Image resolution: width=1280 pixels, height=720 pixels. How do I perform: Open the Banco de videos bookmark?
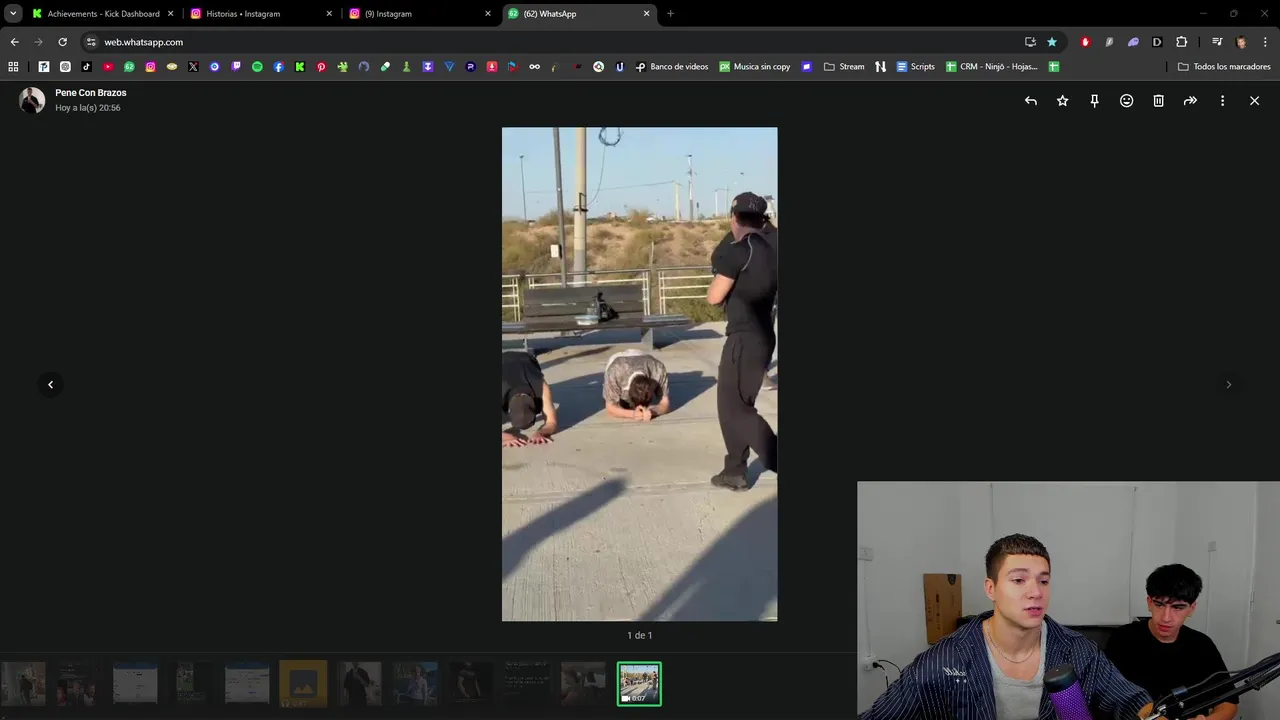point(672,67)
